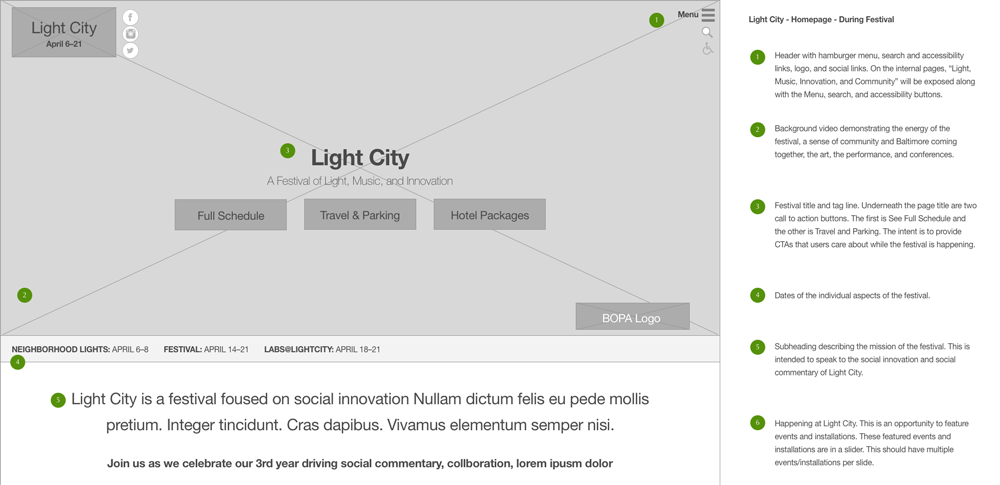Select annotation marker 3 beside festival title
The image size is (1000, 485).
pos(288,151)
